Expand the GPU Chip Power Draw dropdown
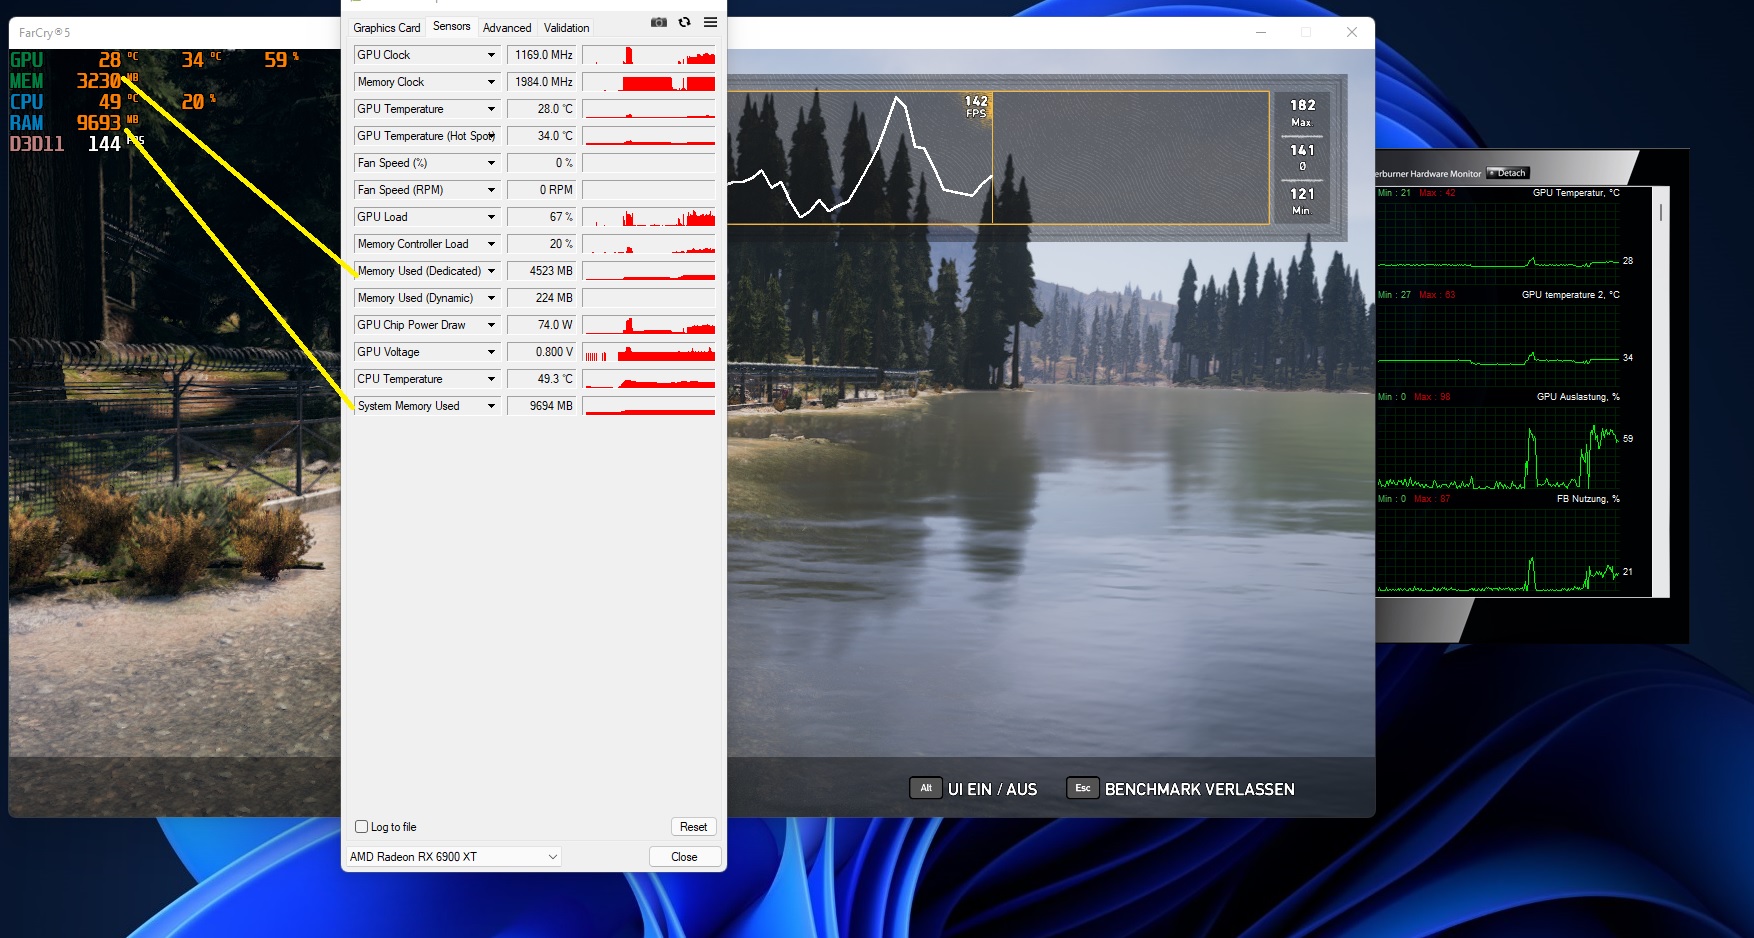 pyautogui.click(x=491, y=325)
